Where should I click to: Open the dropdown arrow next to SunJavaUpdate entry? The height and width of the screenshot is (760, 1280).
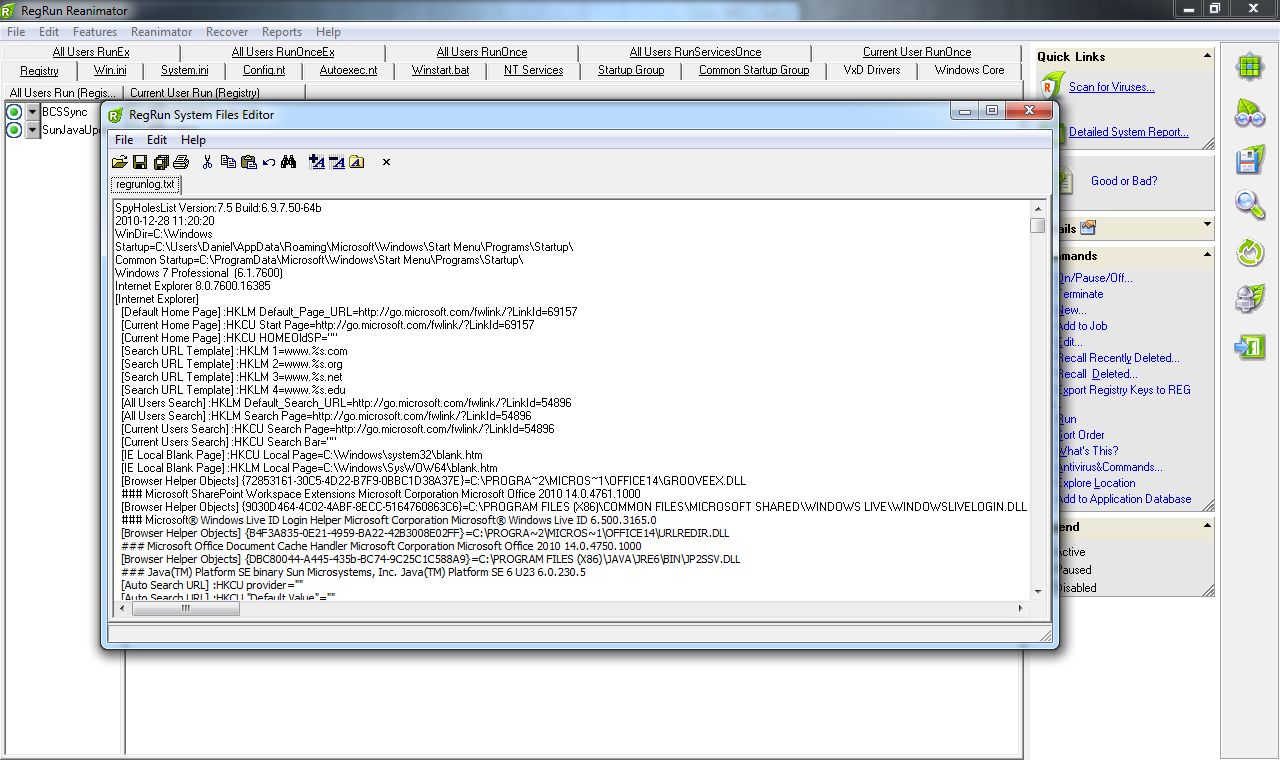[32, 130]
